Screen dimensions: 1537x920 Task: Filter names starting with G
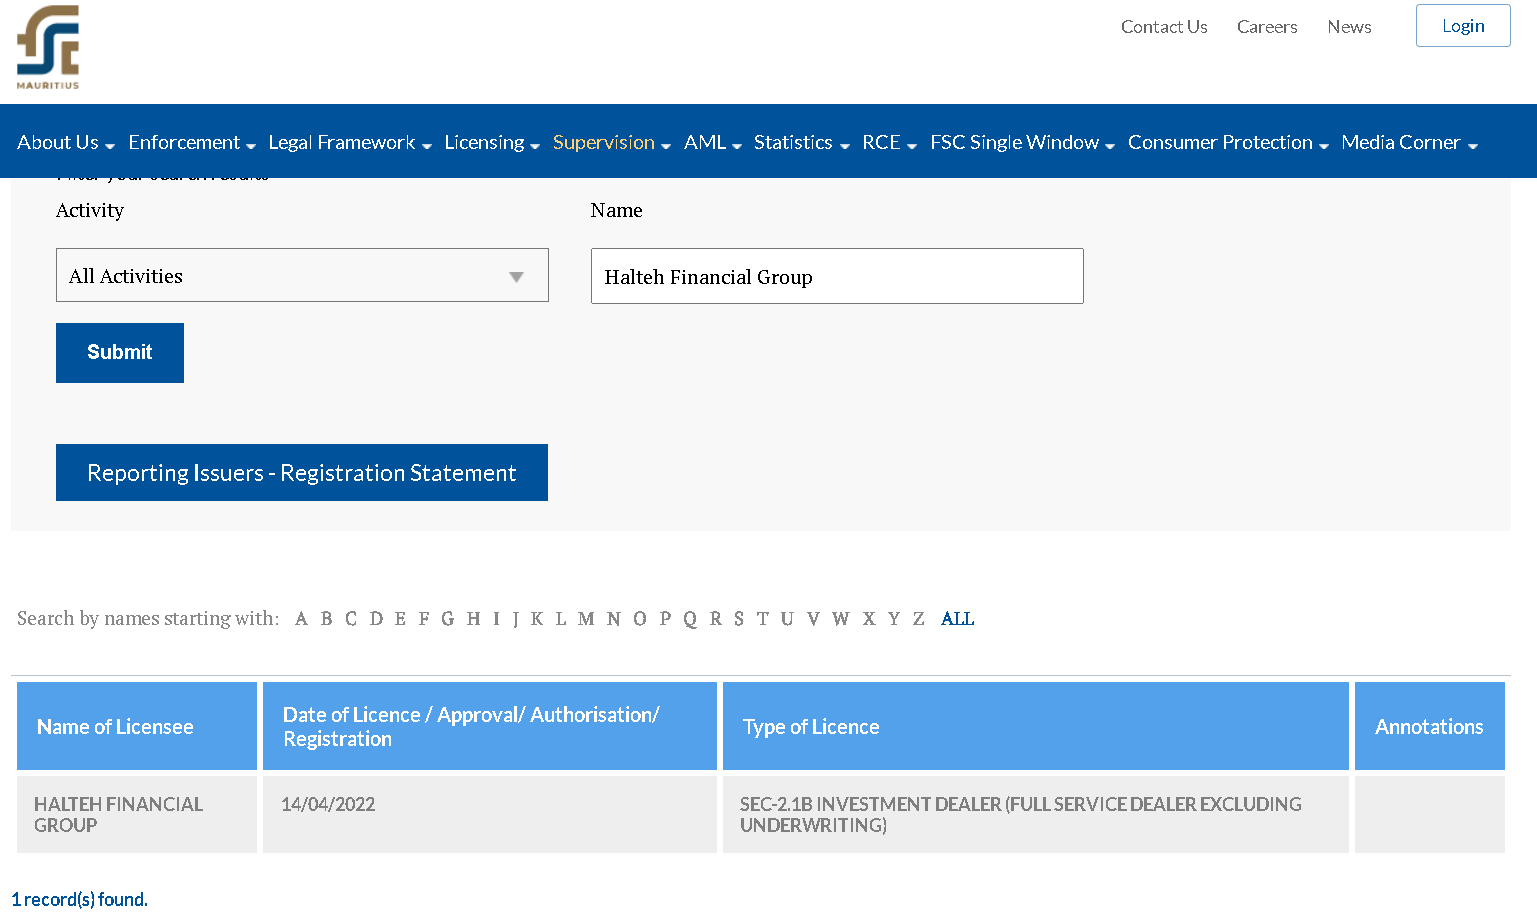(448, 619)
